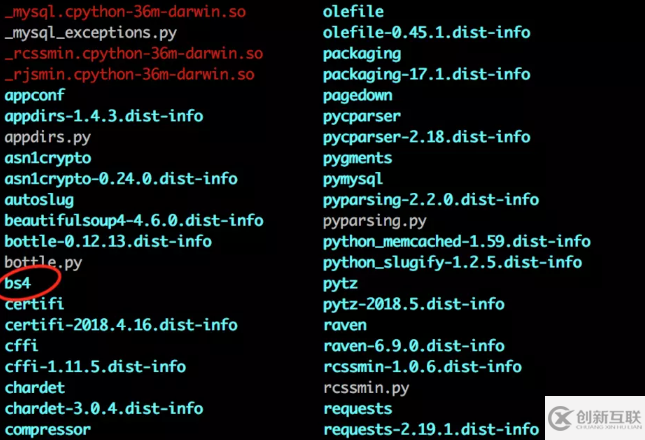Image resolution: width=645 pixels, height=440 pixels.
Task: Click the rcssmin.py file name
Action: (x=366, y=387)
